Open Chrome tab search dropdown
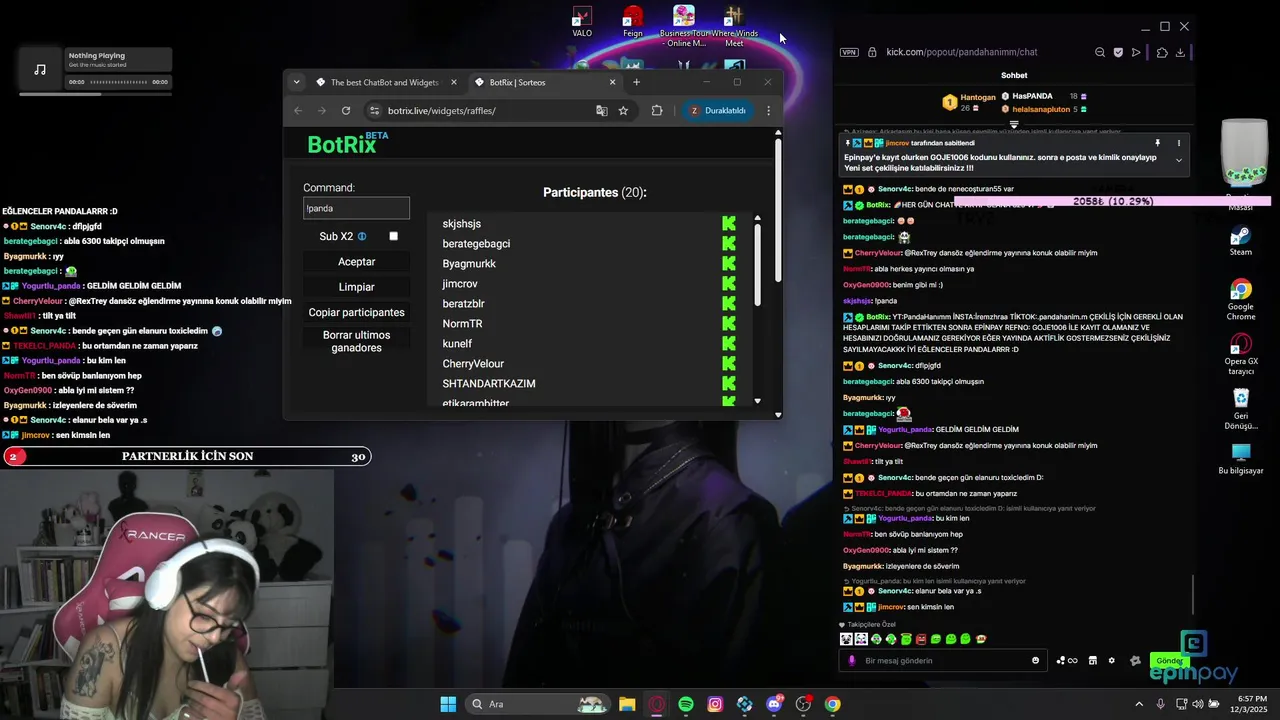The width and height of the screenshot is (1280, 720). pos(296,82)
